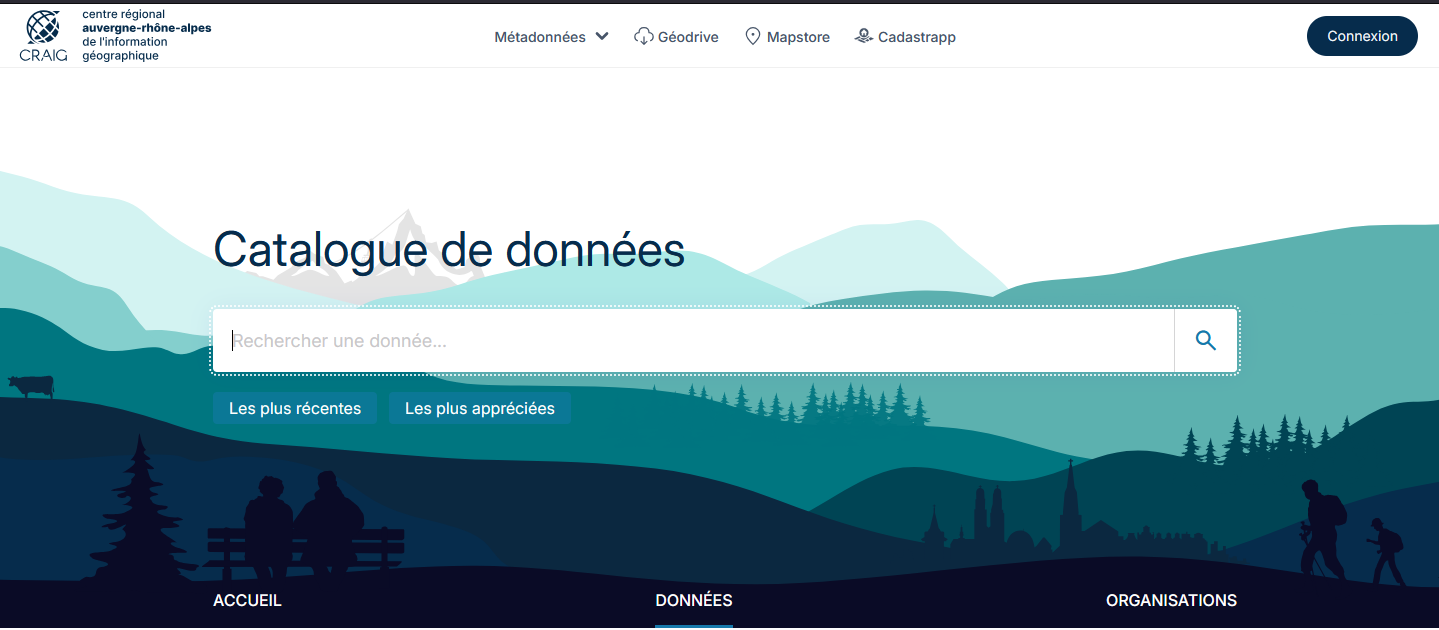Select the DONNÉES tab
The width and height of the screenshot is (1439, 630).
(693, 601)
